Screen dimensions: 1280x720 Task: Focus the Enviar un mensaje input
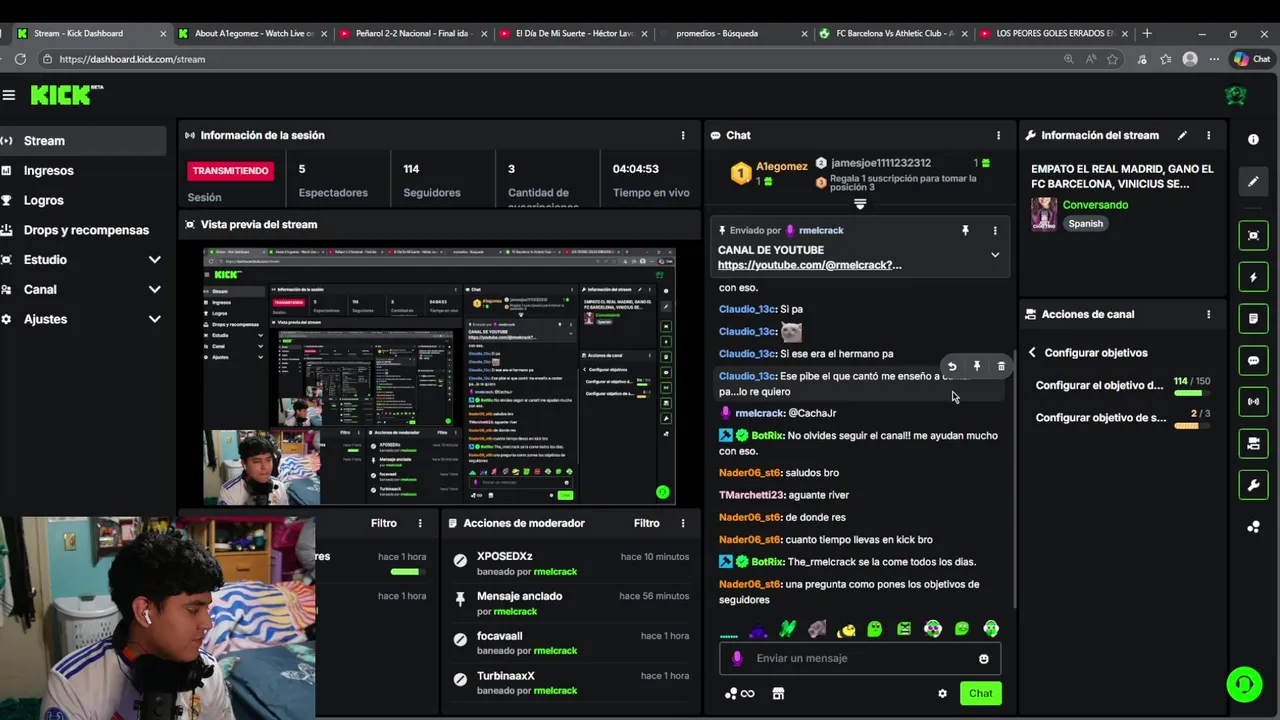coord(859,659)
